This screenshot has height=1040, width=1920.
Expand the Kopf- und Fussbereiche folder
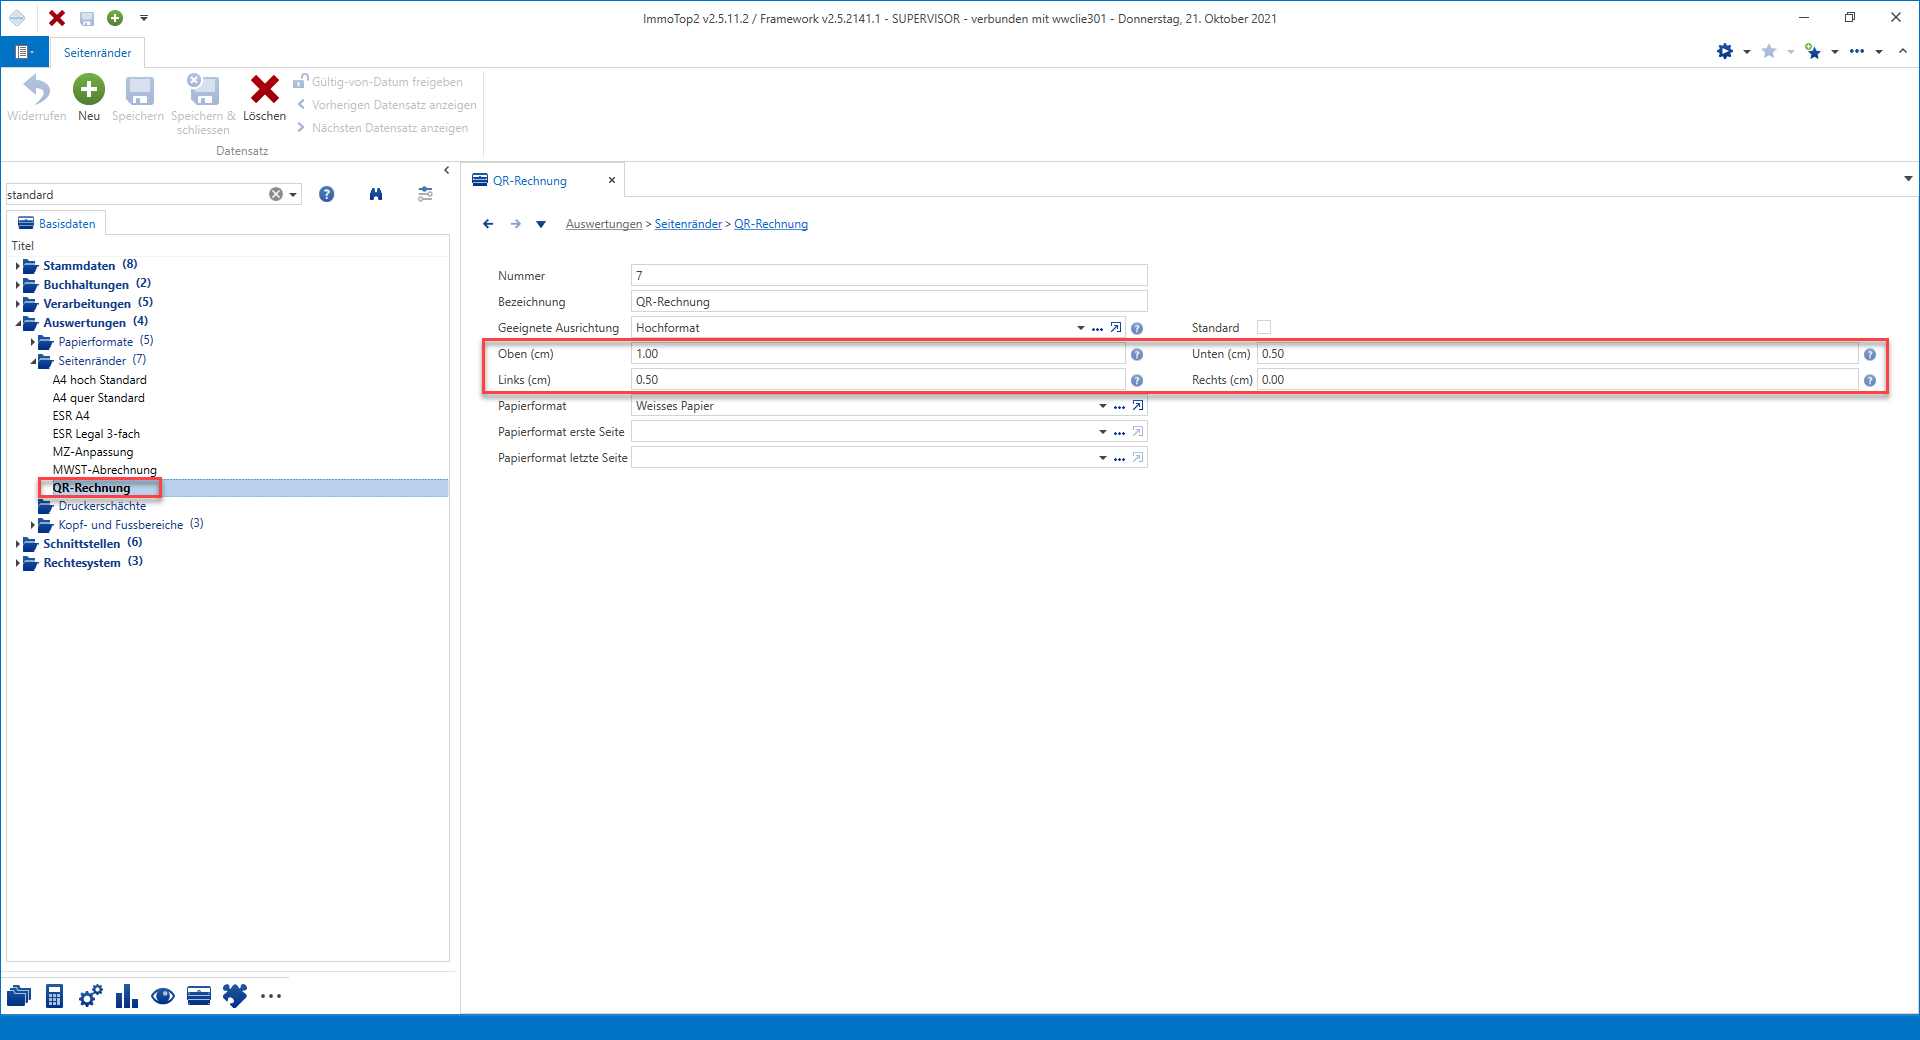[33, 525]
